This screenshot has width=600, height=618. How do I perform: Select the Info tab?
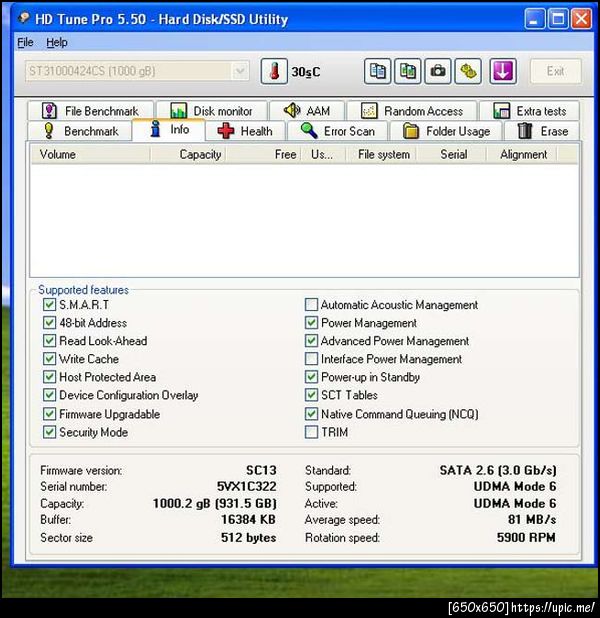click(169, 129)
